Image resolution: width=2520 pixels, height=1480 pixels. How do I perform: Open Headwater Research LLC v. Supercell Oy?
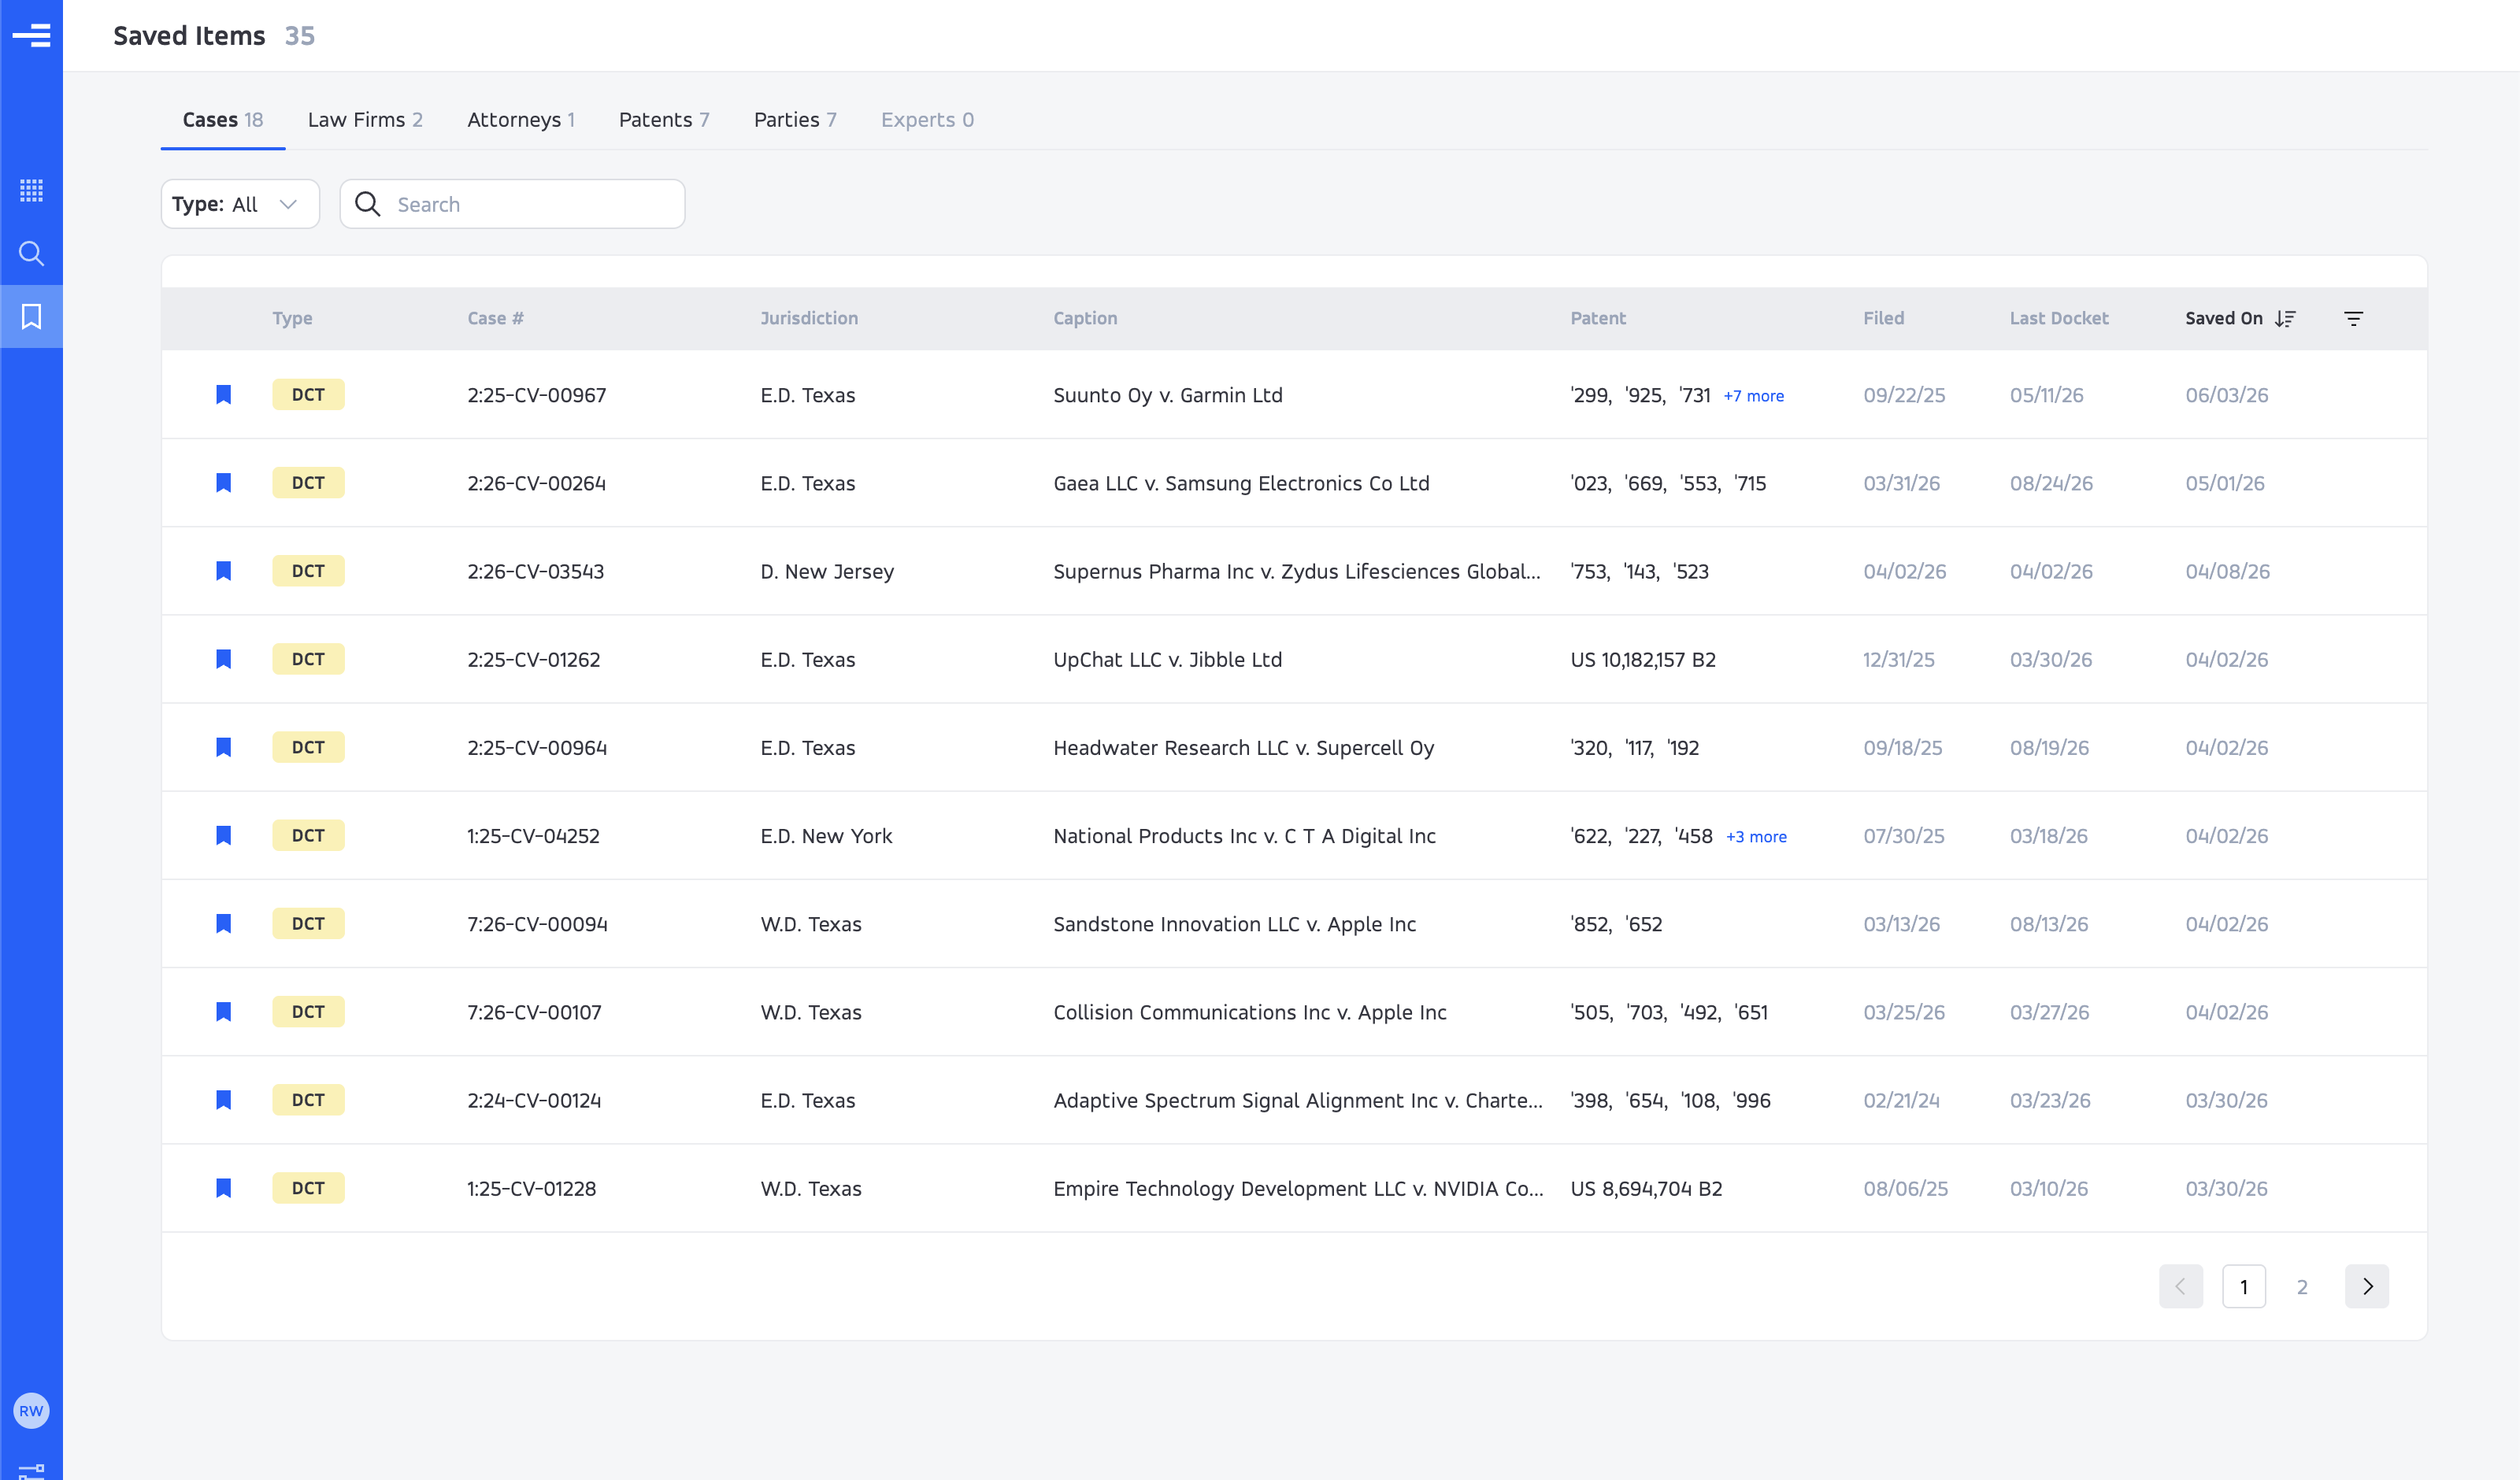pyautogui.click(x=1243, y=747)
